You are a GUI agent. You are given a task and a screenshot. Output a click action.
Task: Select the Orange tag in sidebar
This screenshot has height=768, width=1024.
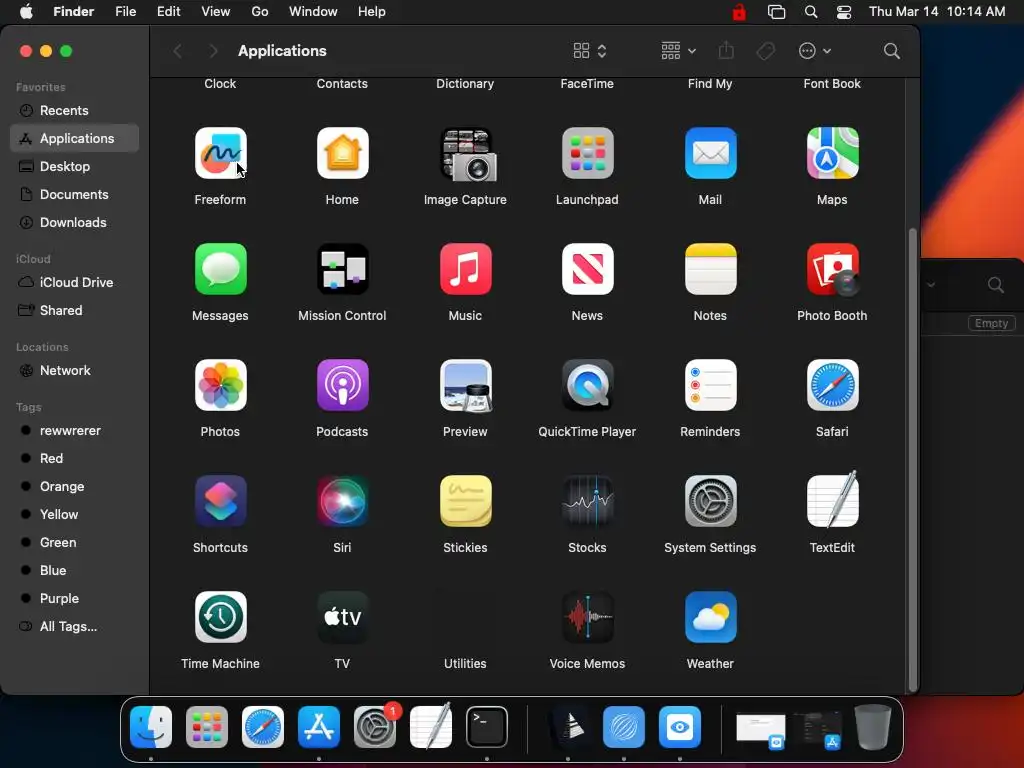(74, 487)
